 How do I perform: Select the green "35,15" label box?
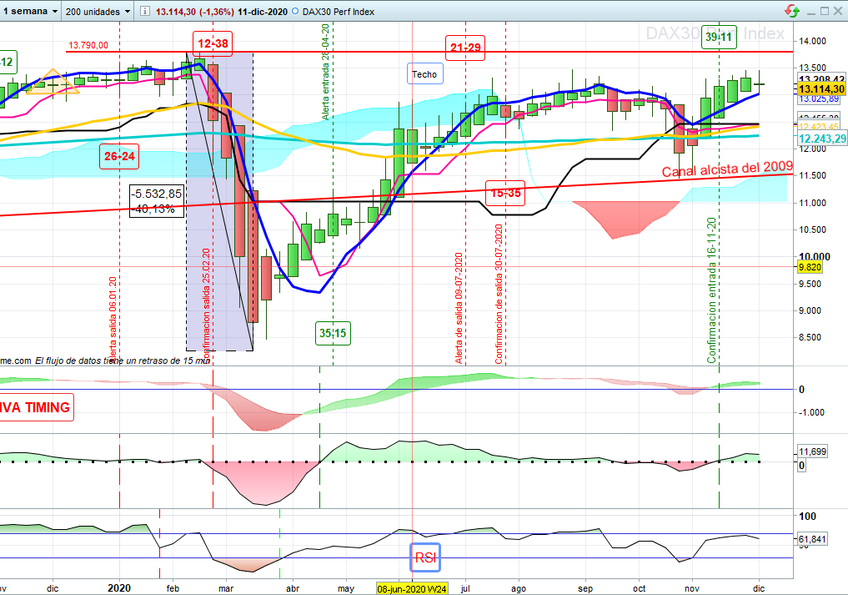point(333,333)
